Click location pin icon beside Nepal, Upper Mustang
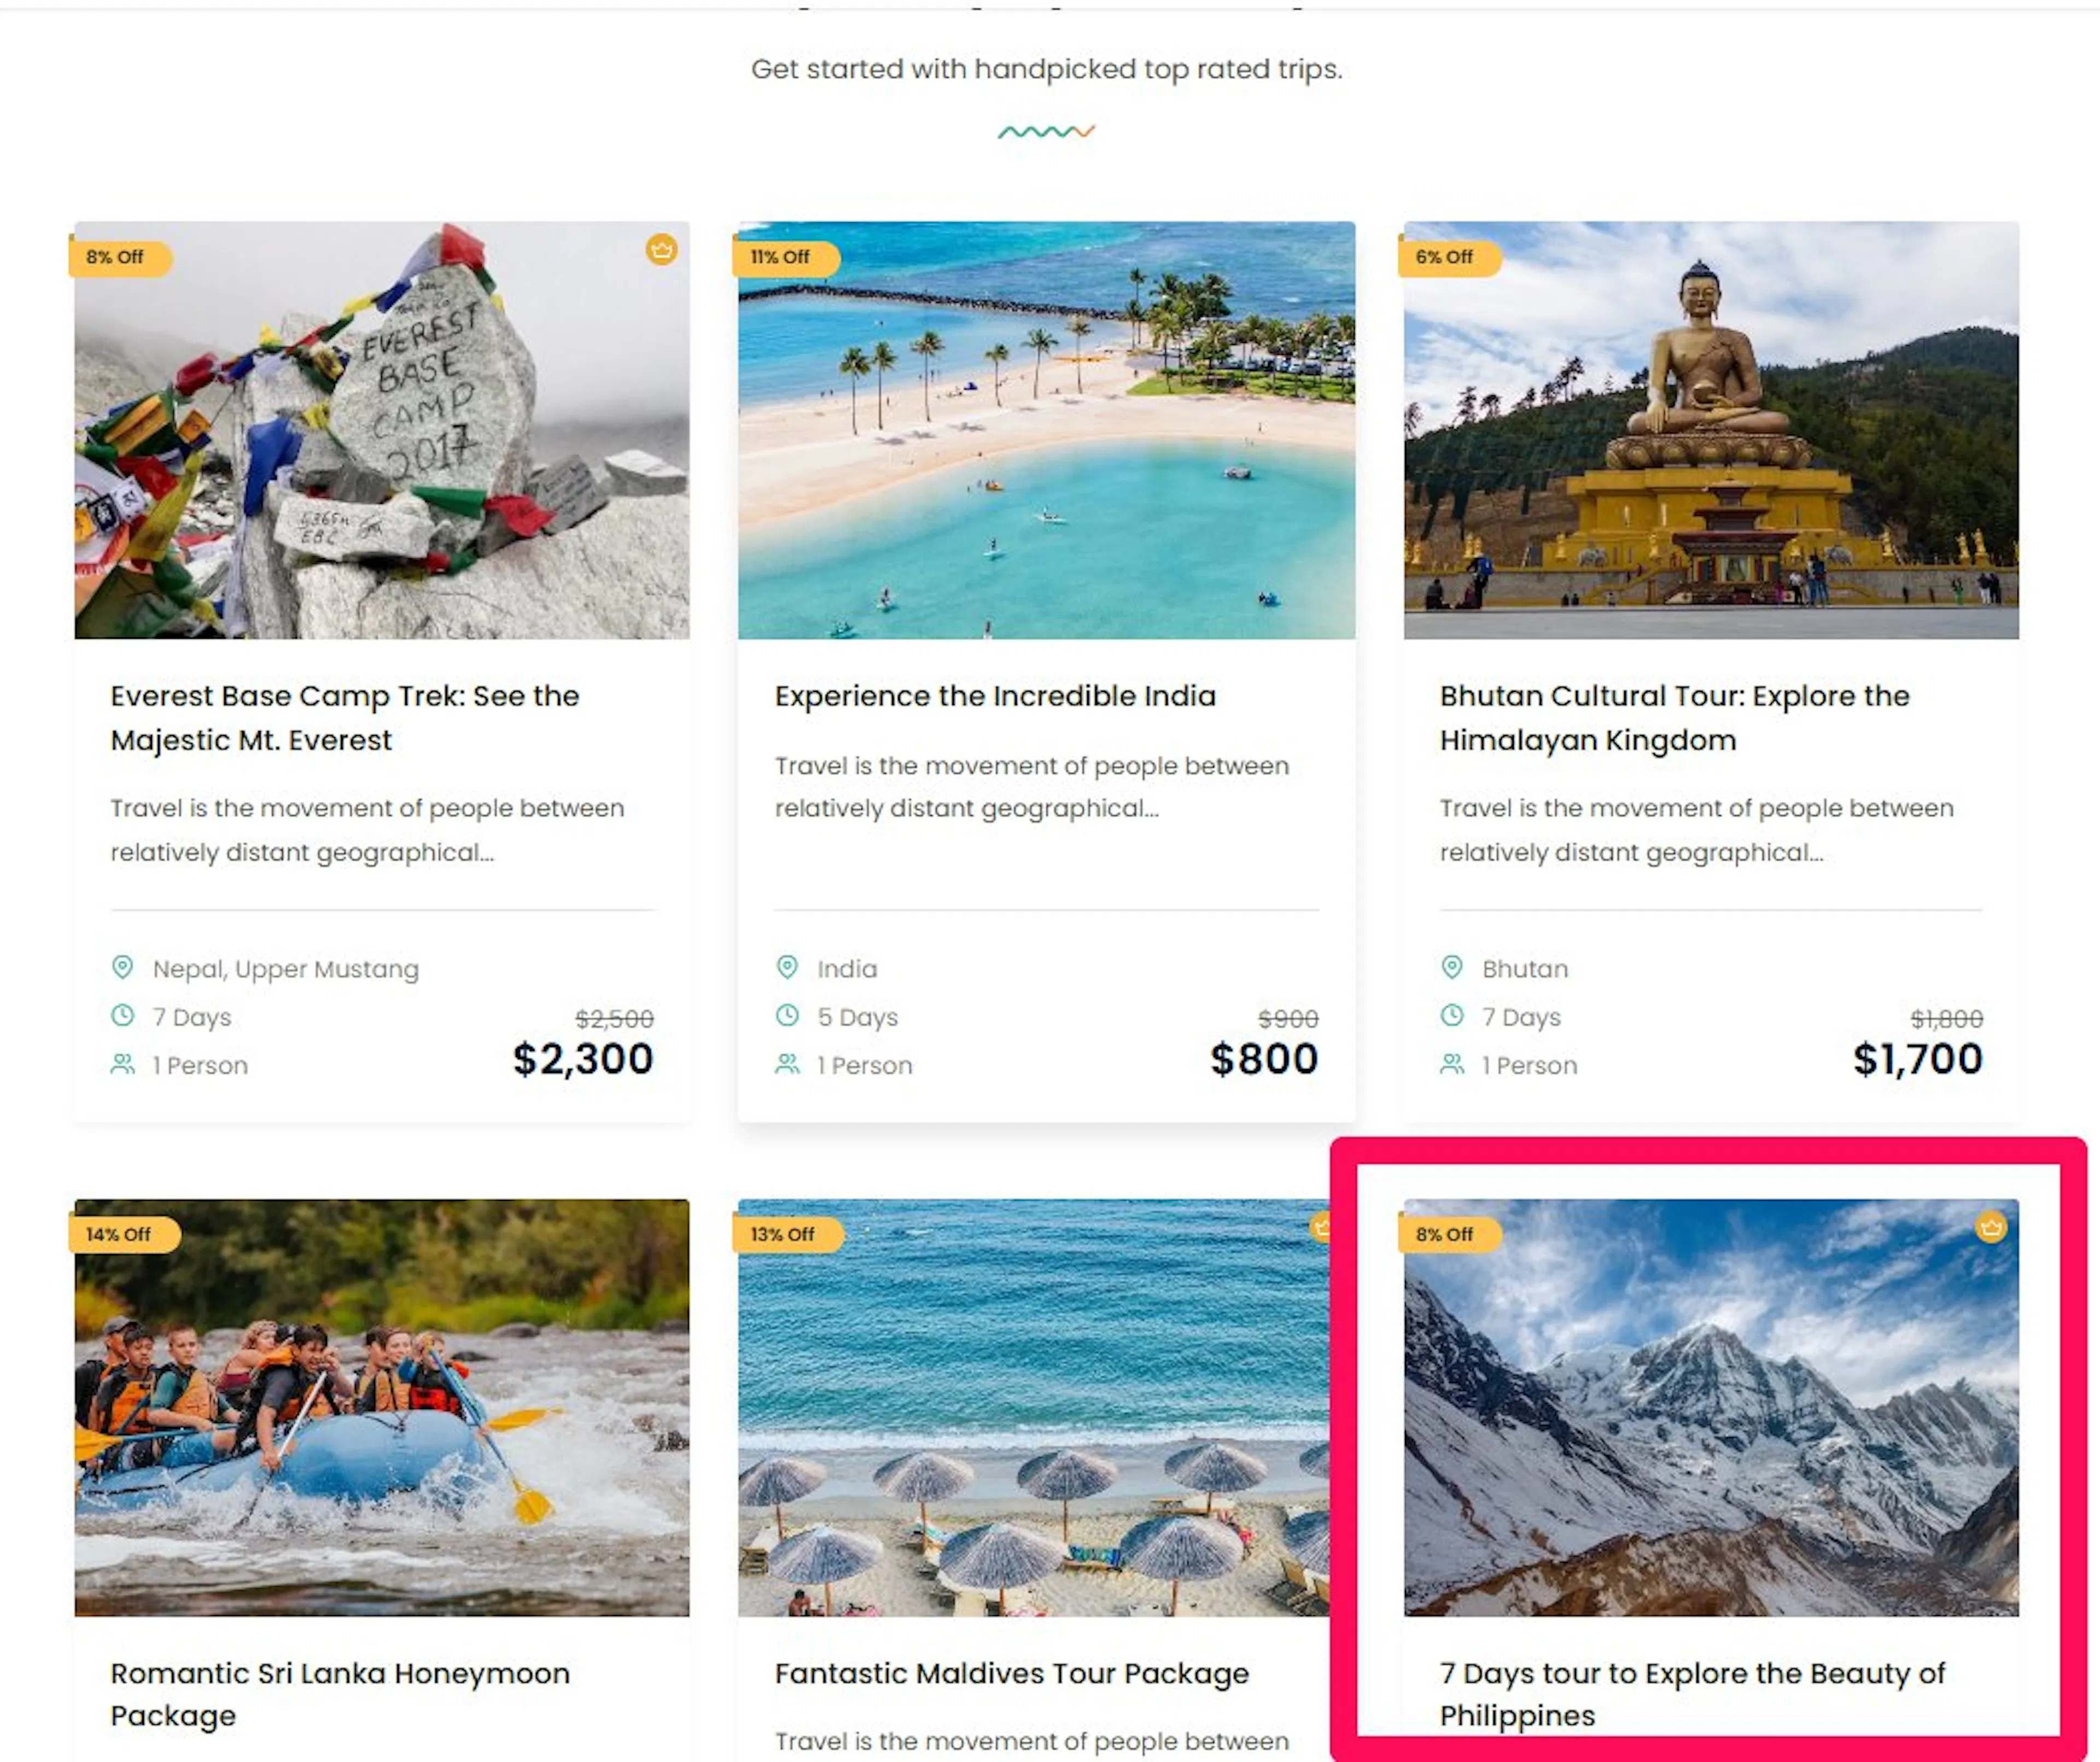Screen dimensions: 2100x1762 pyautogui.click(x=122, y=967)
